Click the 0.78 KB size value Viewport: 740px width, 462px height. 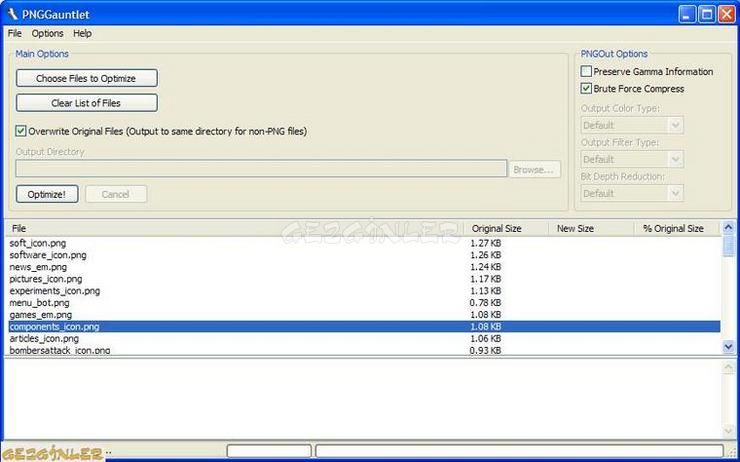486,302
